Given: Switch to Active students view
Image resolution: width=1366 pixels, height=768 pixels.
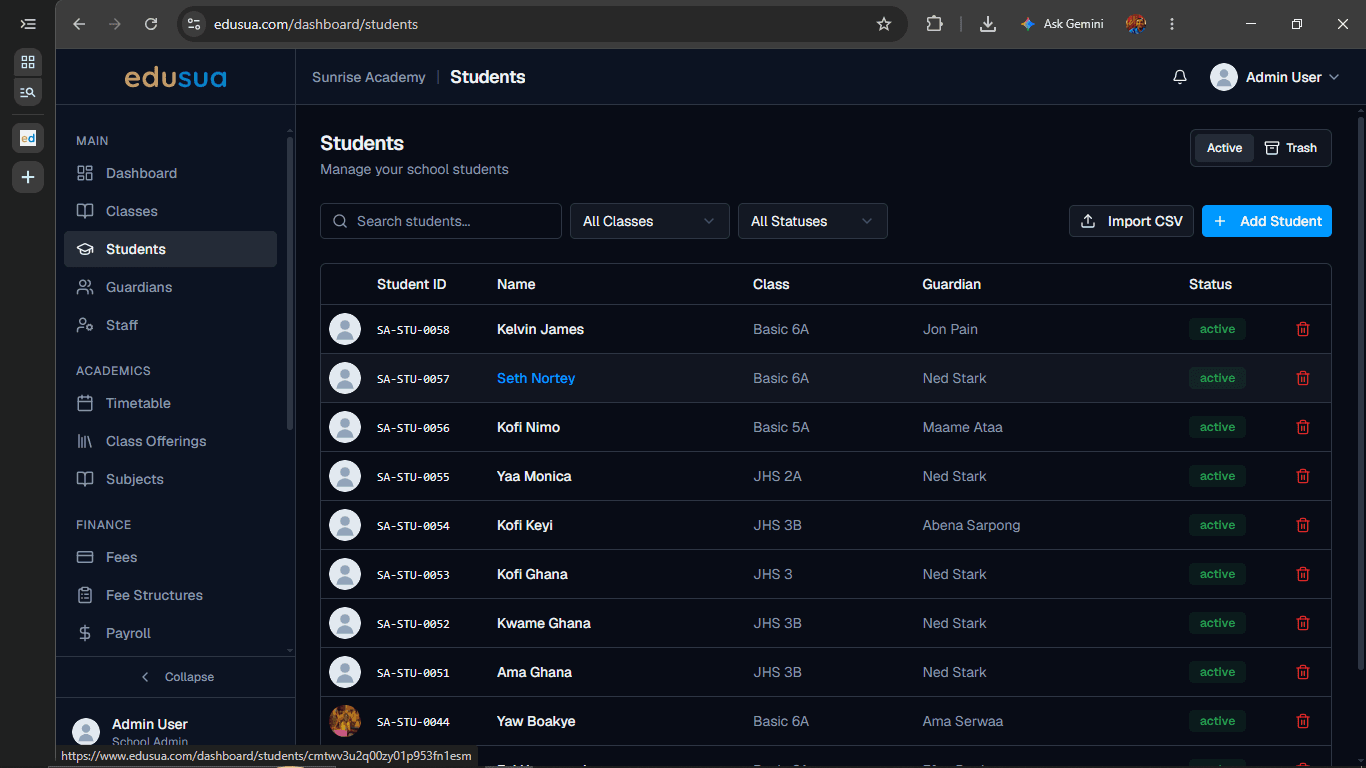Looking at the screenshot, I should pos(1224,148).
